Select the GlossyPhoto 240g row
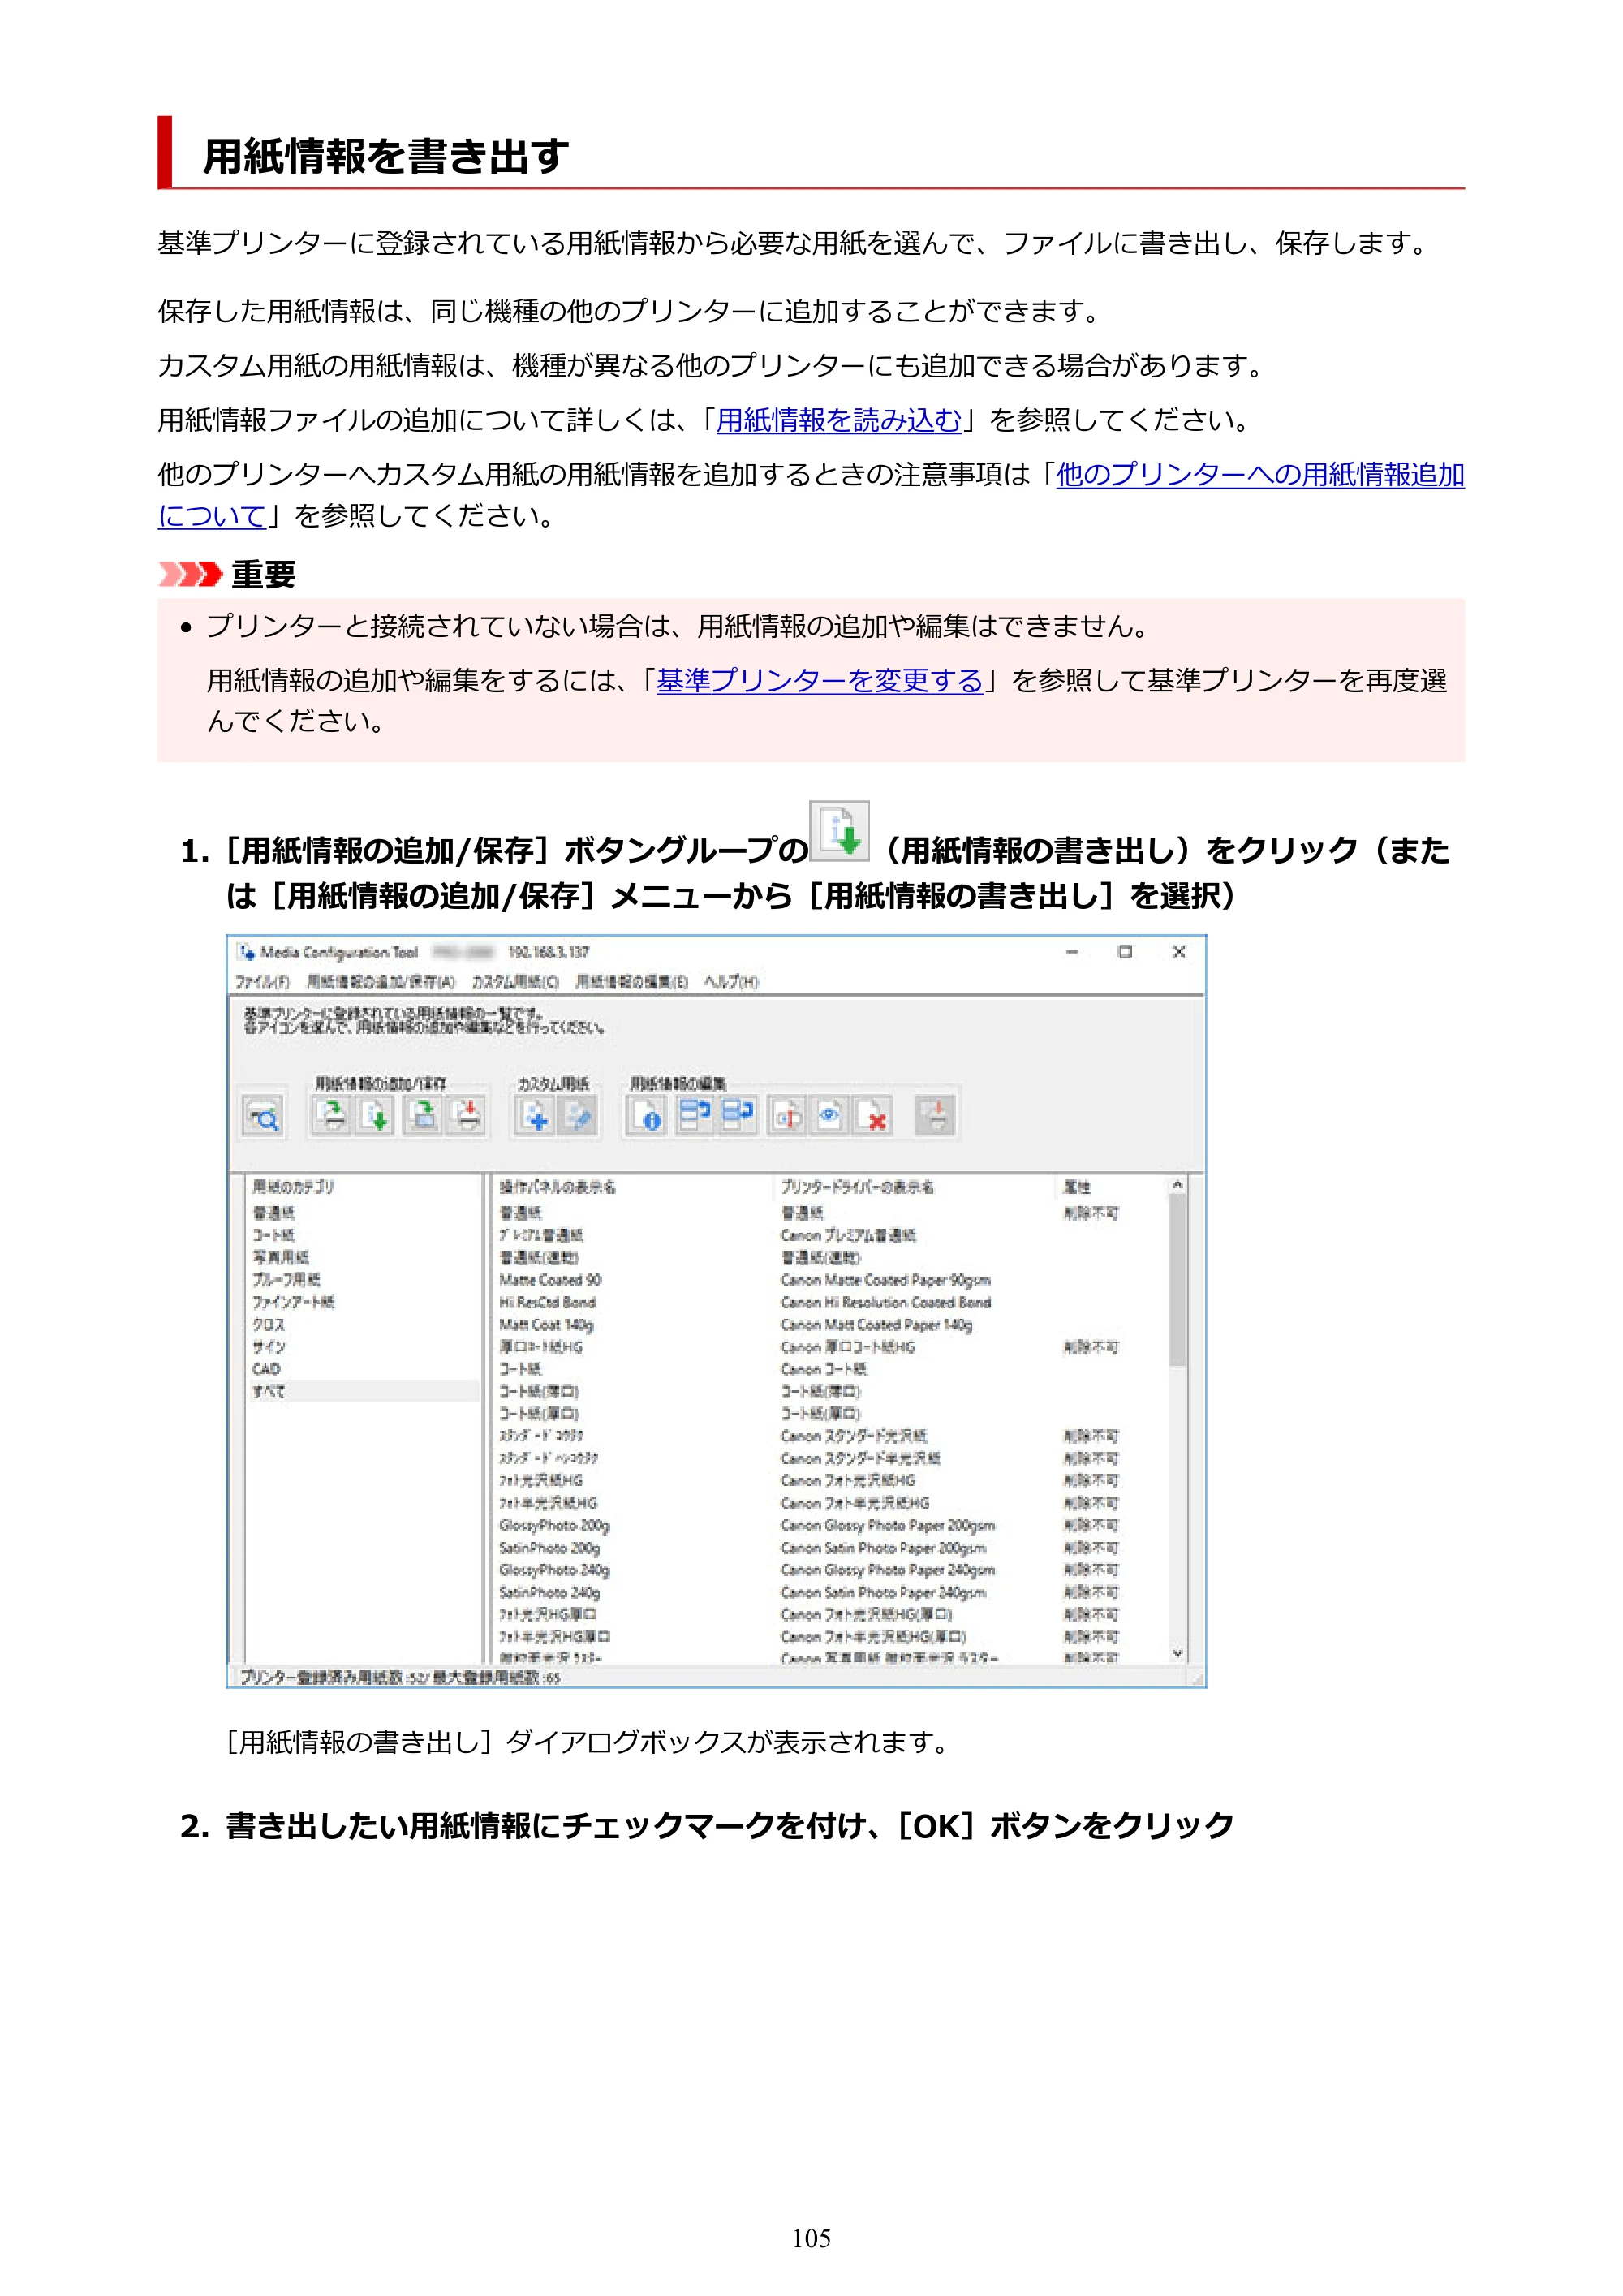 click(x=555, y=1570)
